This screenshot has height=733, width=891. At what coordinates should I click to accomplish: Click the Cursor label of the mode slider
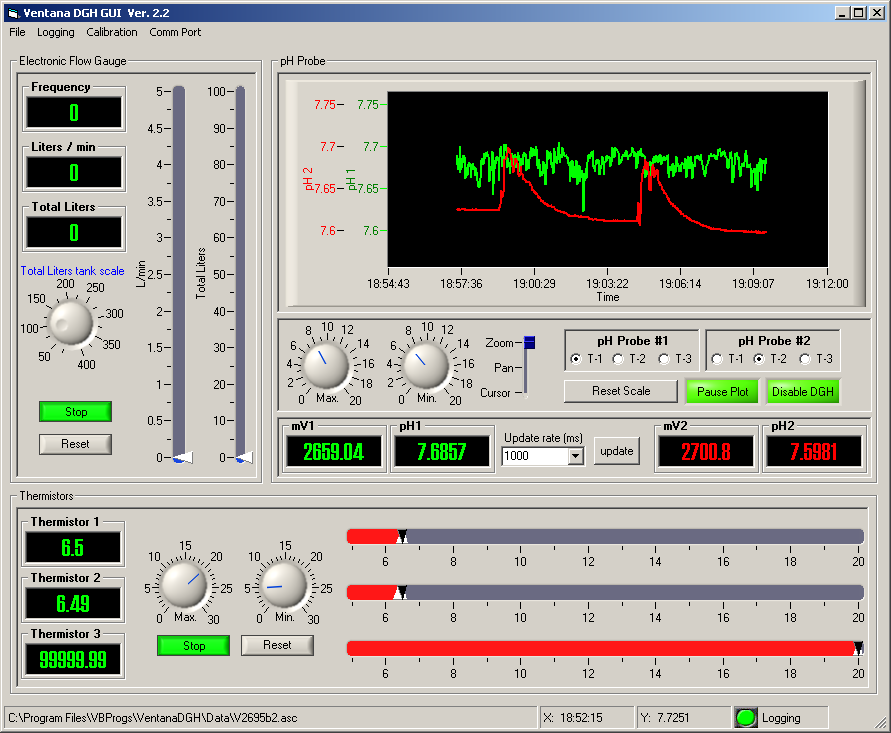[x=496, y=393]
